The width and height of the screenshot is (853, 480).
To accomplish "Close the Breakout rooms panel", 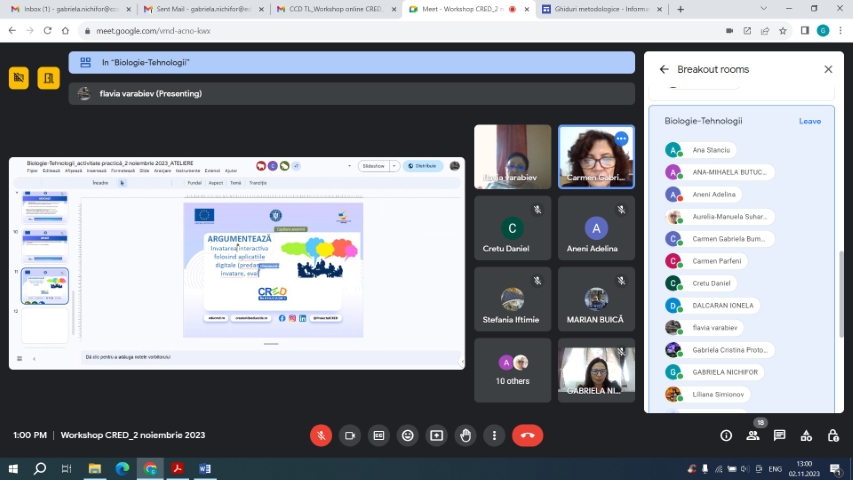I will [x=828, y=69].
